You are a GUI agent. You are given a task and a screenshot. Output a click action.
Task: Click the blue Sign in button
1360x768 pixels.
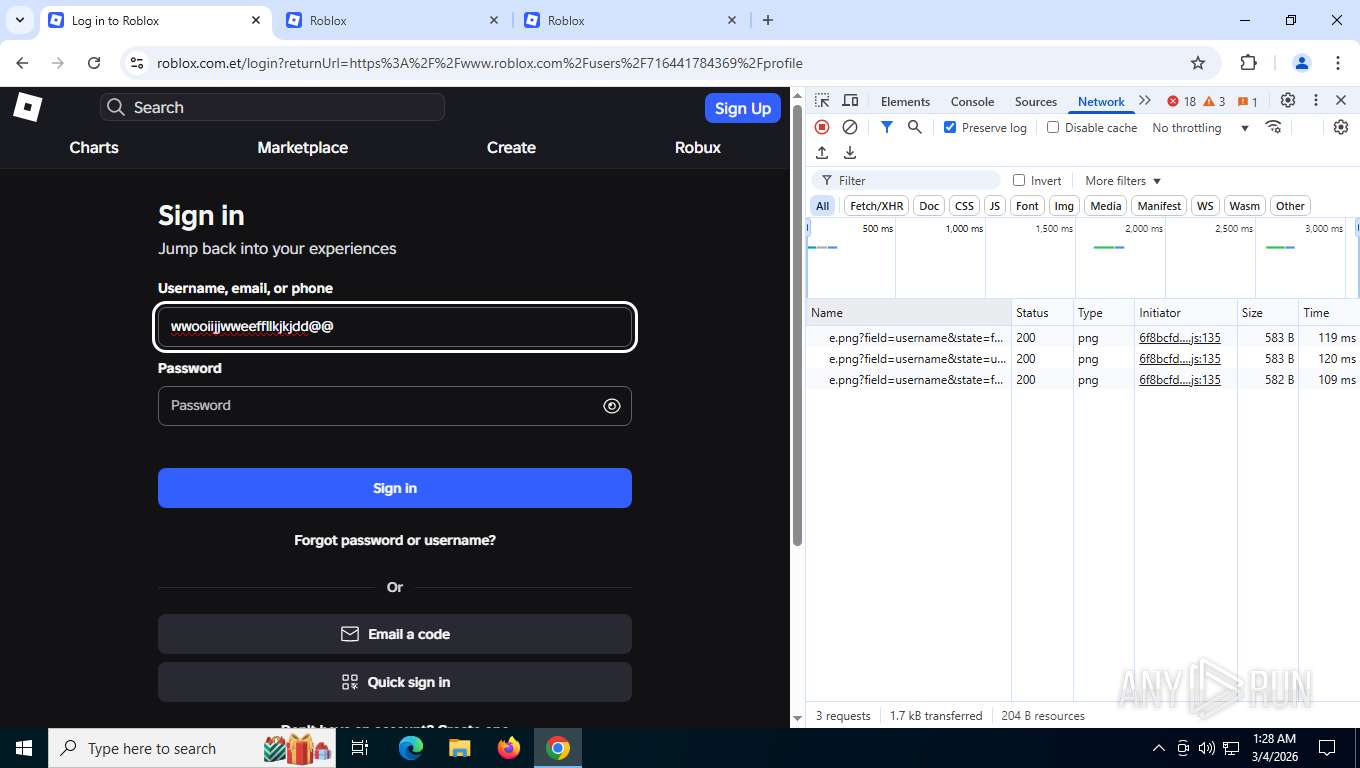395,488
